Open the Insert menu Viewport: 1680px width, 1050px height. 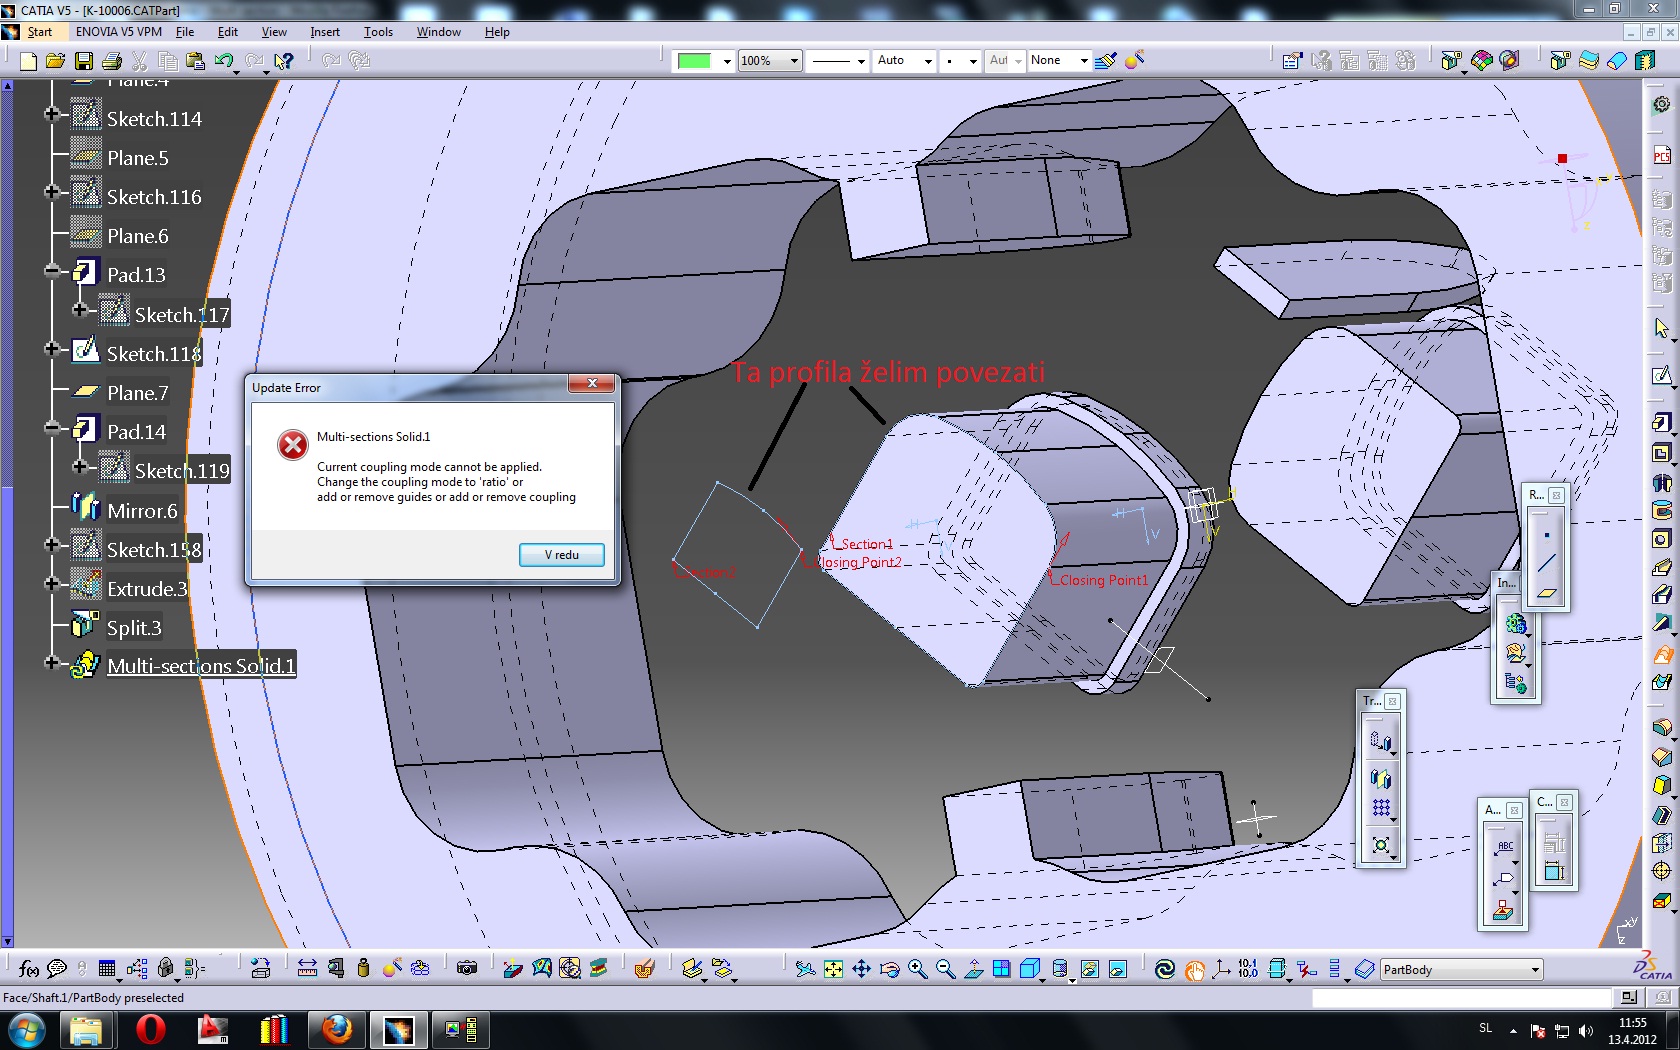[325, 32]
